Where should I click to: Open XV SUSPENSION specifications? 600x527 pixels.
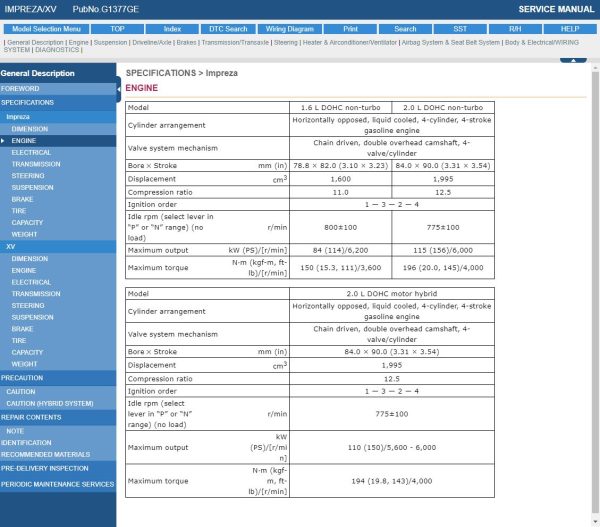pyautogui.click(x=58, y=317)
